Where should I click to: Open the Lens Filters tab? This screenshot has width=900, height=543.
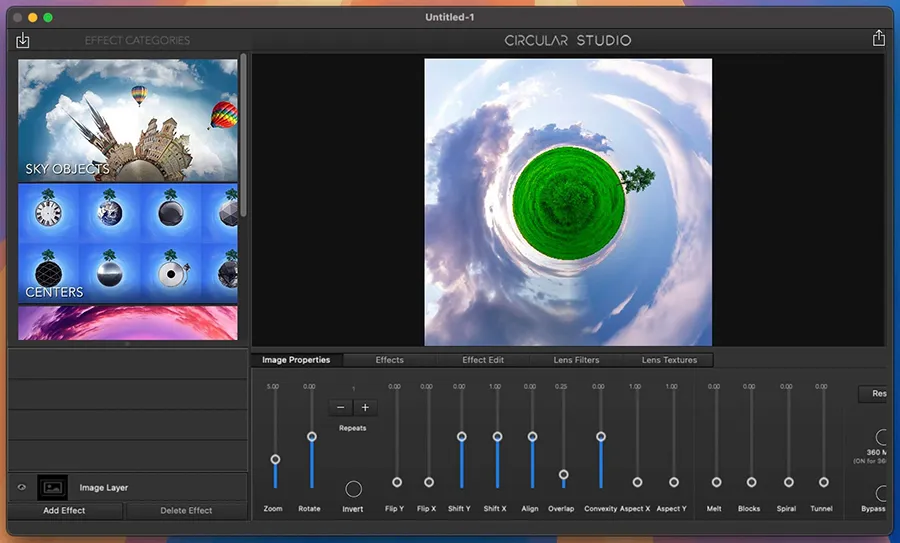[x=576, y=360]
